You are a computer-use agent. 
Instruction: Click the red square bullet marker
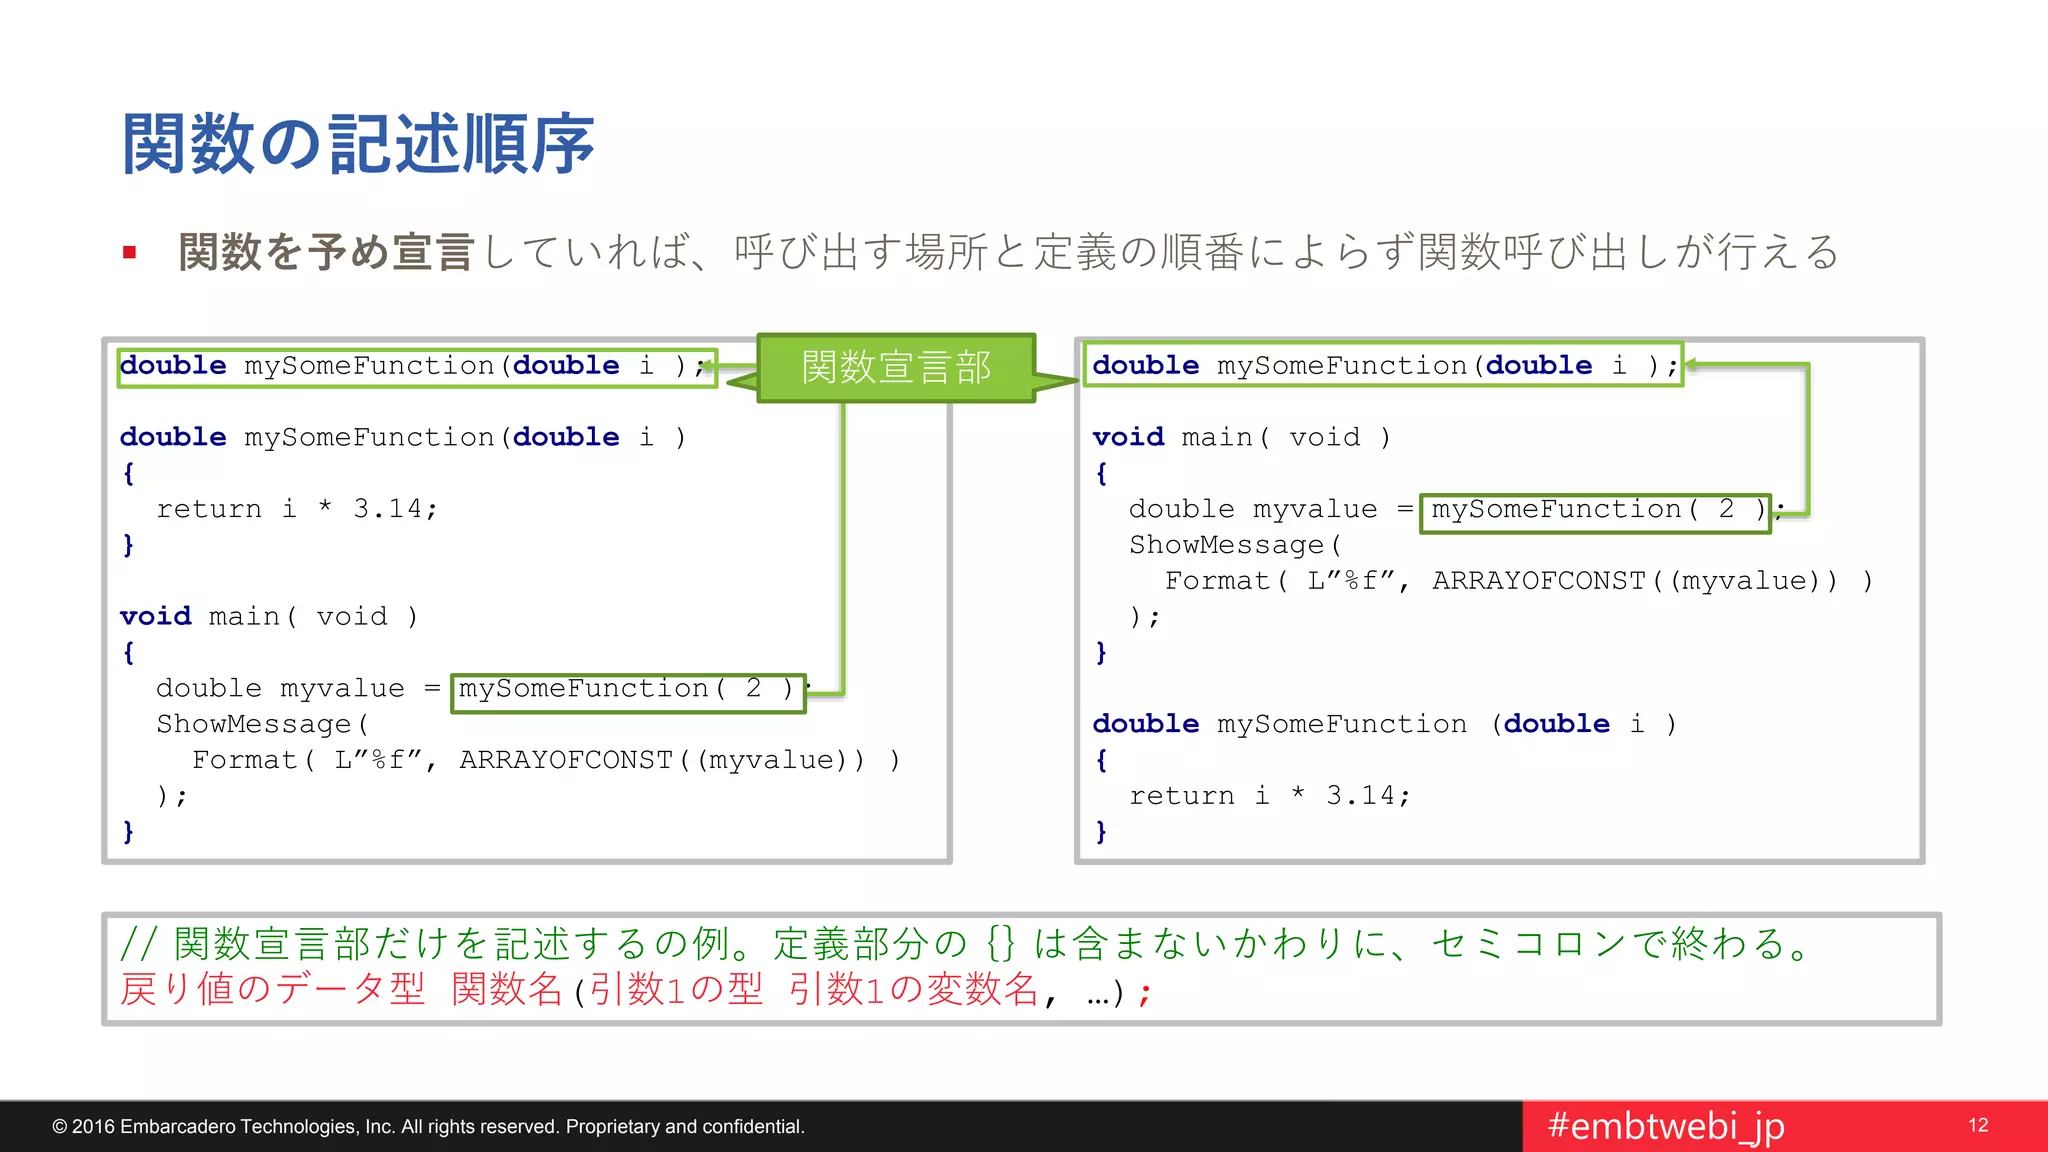129,252
